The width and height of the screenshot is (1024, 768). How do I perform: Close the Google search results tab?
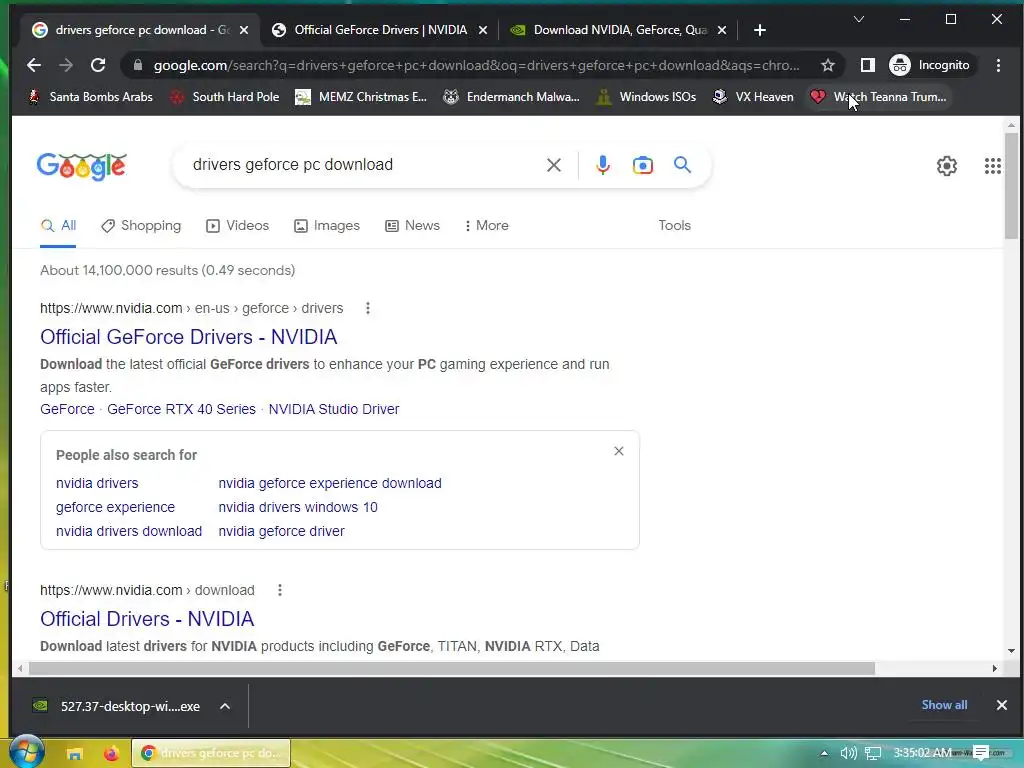pos(244,30)
